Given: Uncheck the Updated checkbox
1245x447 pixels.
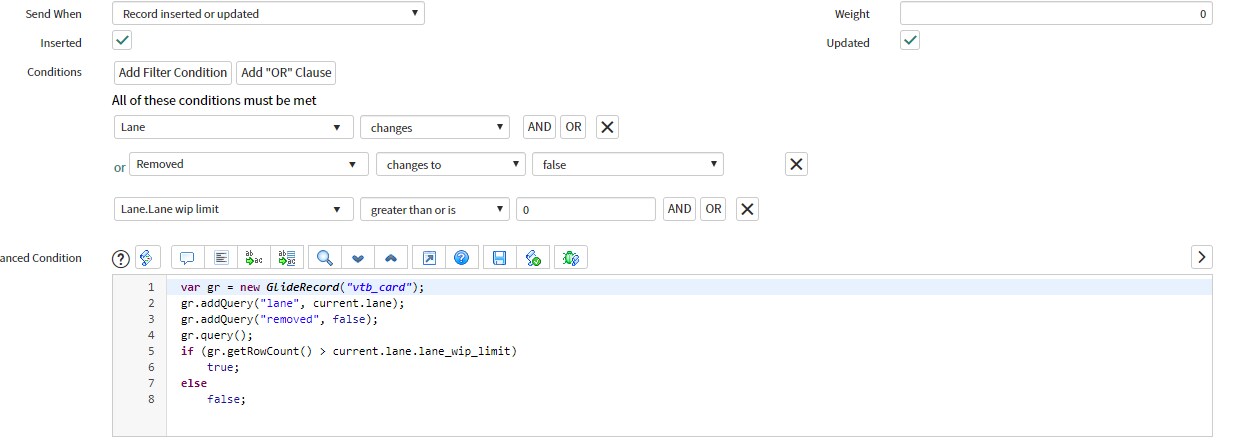Looking at the screenshot, I should [910, 41].
